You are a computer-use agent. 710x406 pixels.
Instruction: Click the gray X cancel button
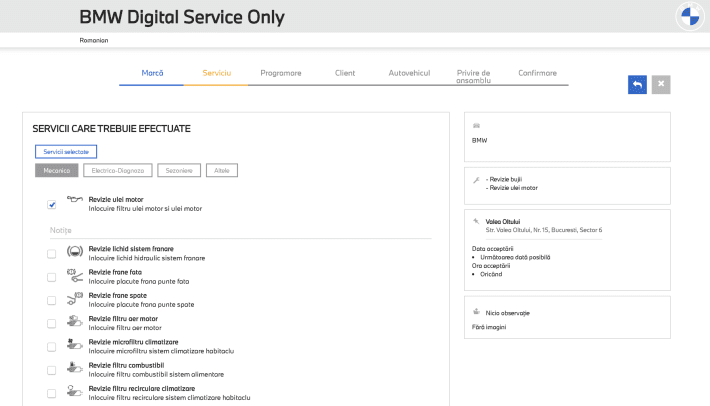[659, 87]
